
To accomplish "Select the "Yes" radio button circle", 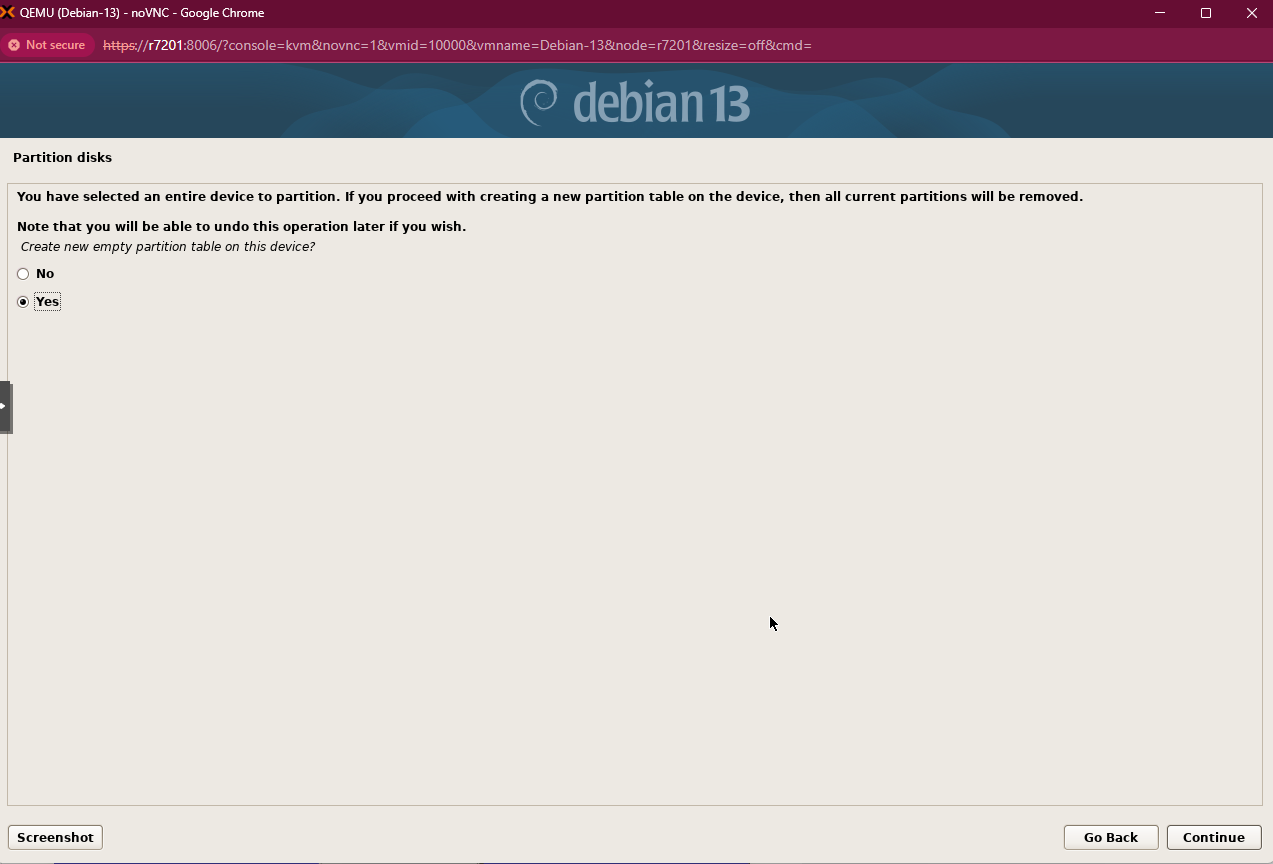I will point(23,302).
